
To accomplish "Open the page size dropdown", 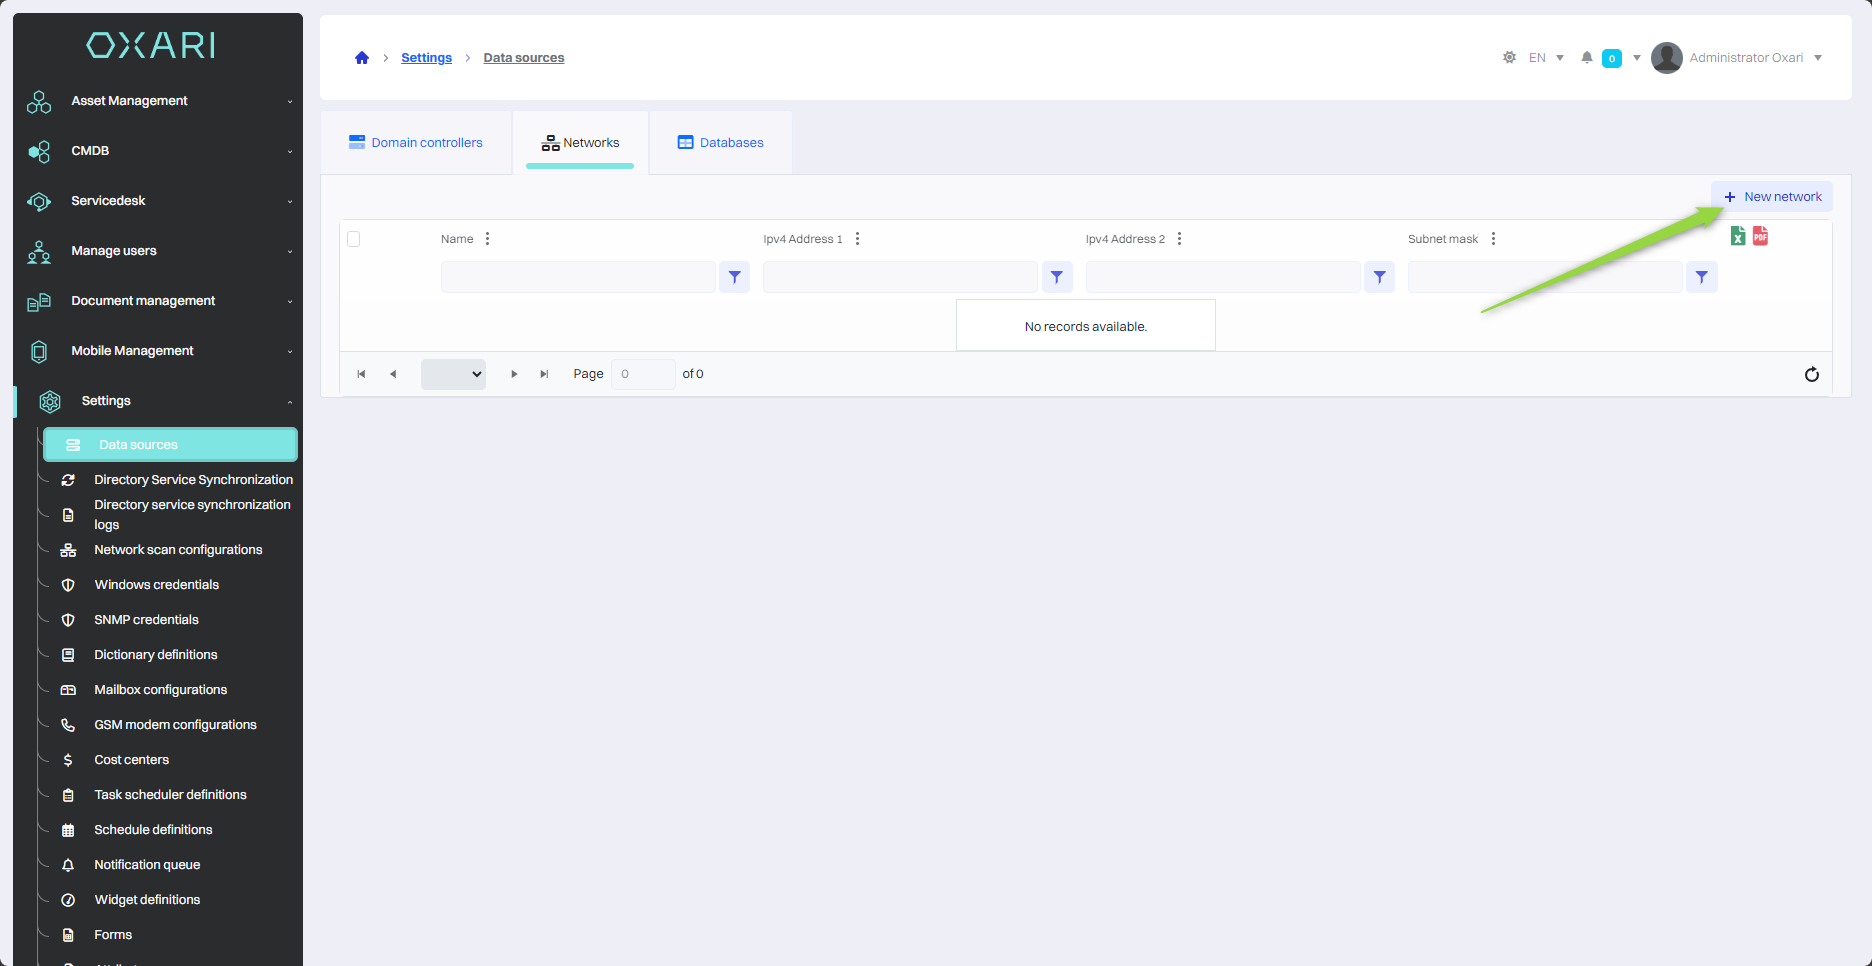I will point(453,374).
